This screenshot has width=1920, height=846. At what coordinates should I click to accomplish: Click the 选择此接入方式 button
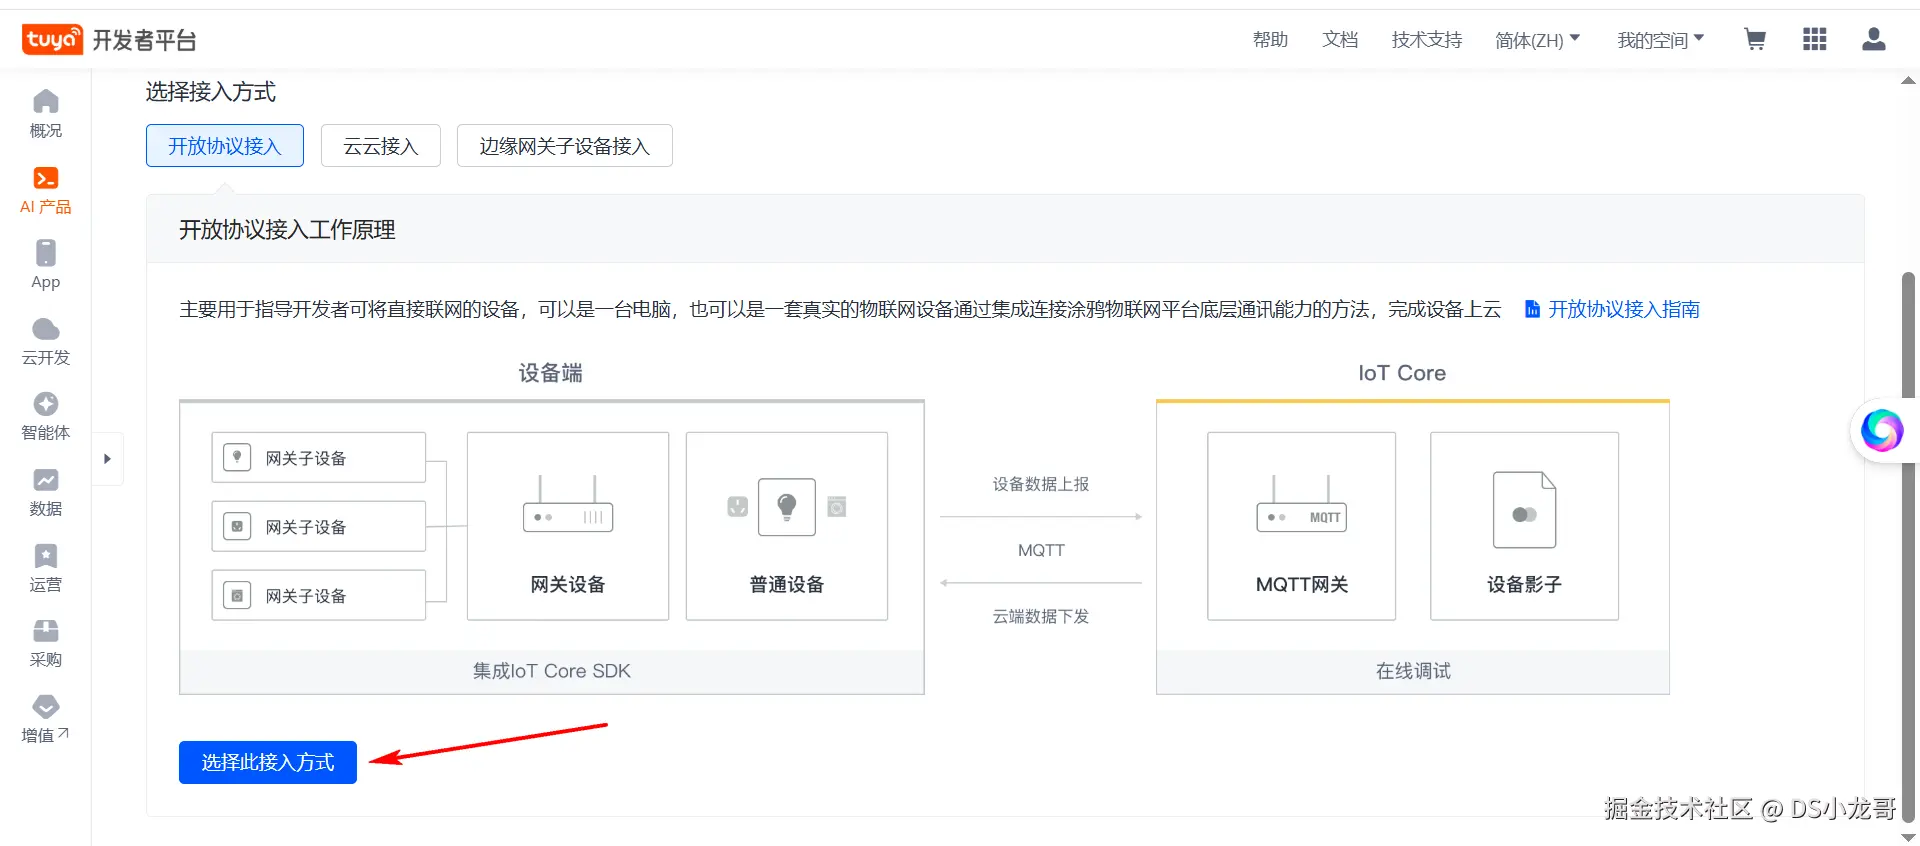coord(268,762)
